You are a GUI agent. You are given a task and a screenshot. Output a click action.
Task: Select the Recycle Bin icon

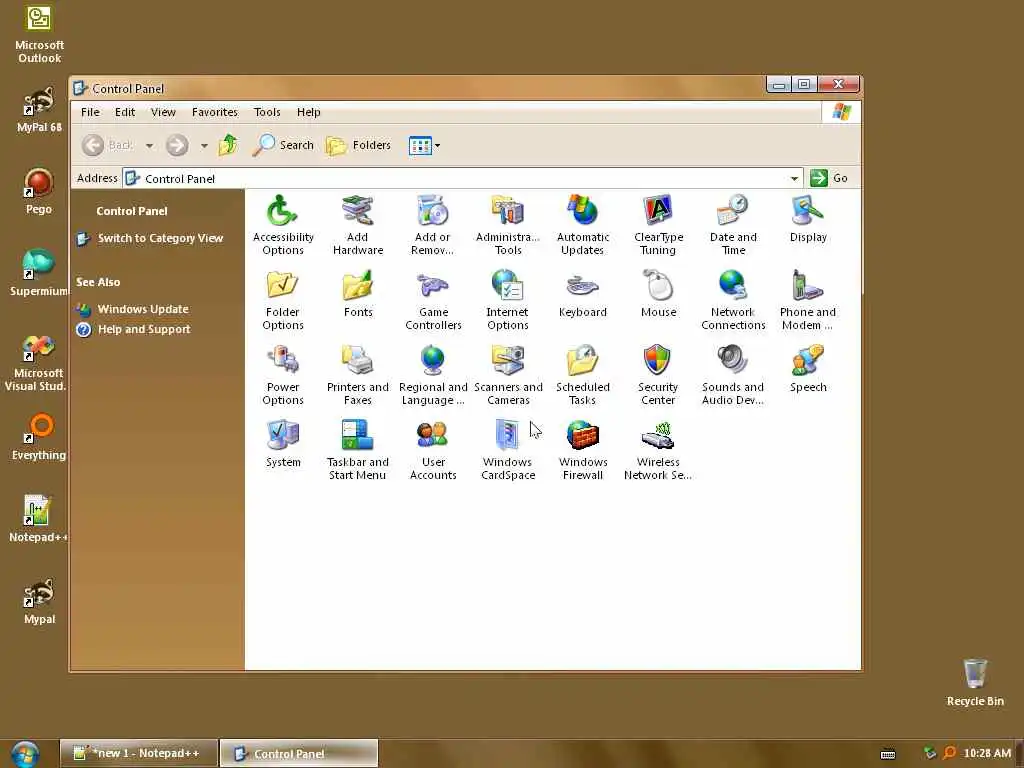click(x=975, y=682)
